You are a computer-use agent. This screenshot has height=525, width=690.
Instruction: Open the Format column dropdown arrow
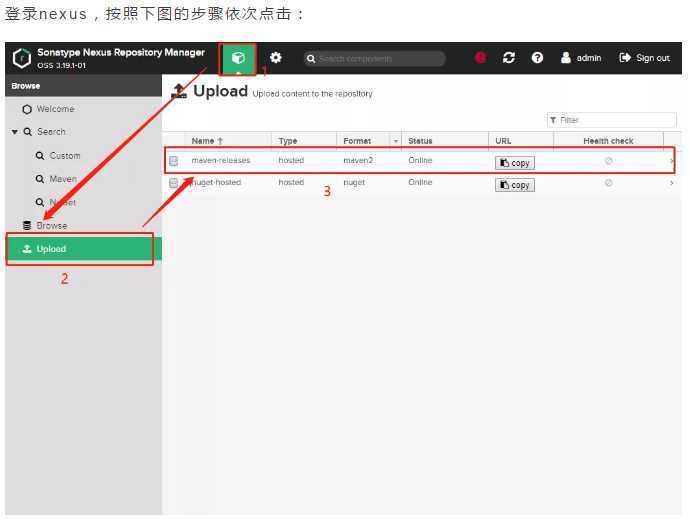[x=396, y=141]
